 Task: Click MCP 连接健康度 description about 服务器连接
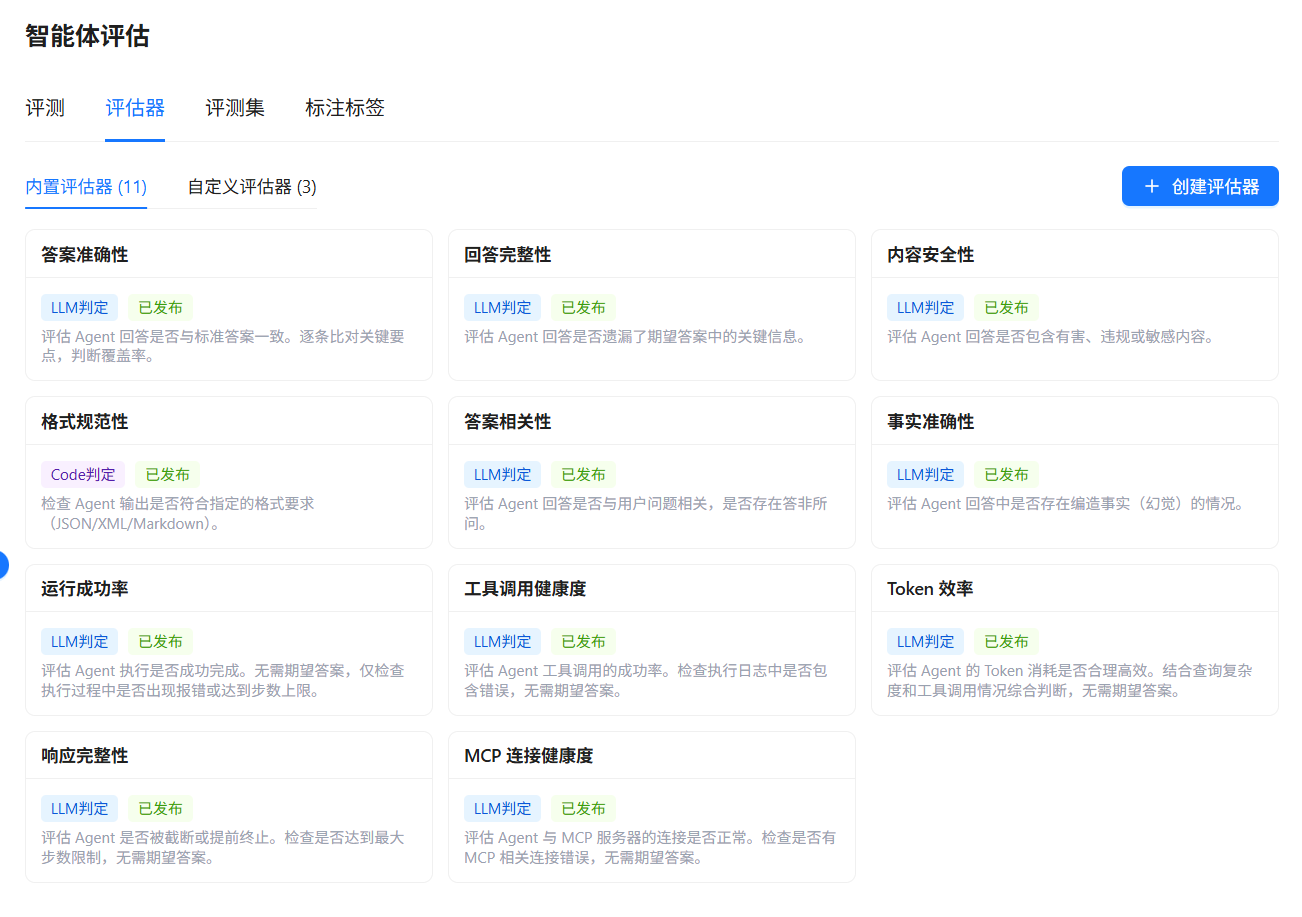[650, 847]
